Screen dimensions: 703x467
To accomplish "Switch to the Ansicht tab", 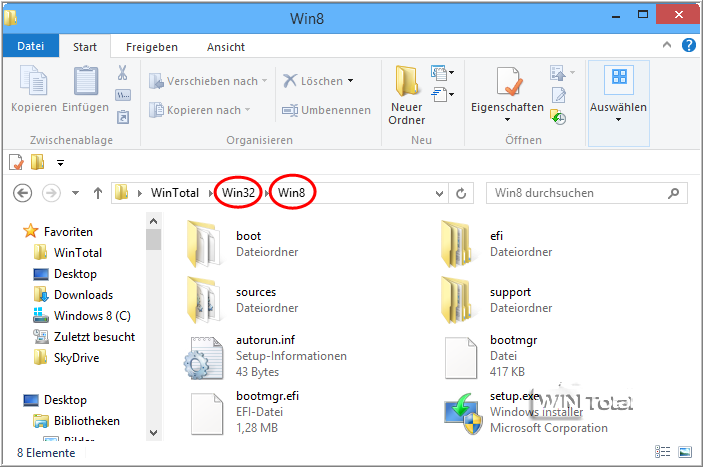I will tap(226, 47).
